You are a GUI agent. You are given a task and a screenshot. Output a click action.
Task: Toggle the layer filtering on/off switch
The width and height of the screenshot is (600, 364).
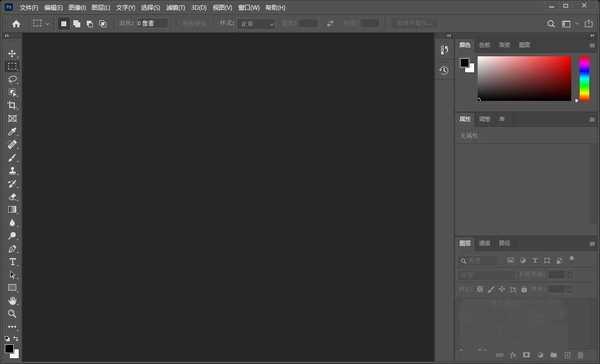pyautogui.click(x=572, y=259)
